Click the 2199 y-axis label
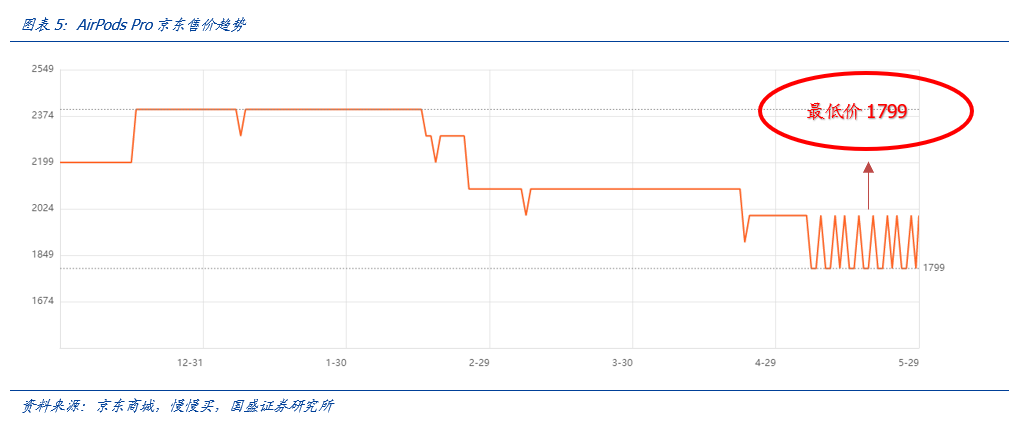The height and width of the screenshot is (431, 1013). [x=43, y=162]
